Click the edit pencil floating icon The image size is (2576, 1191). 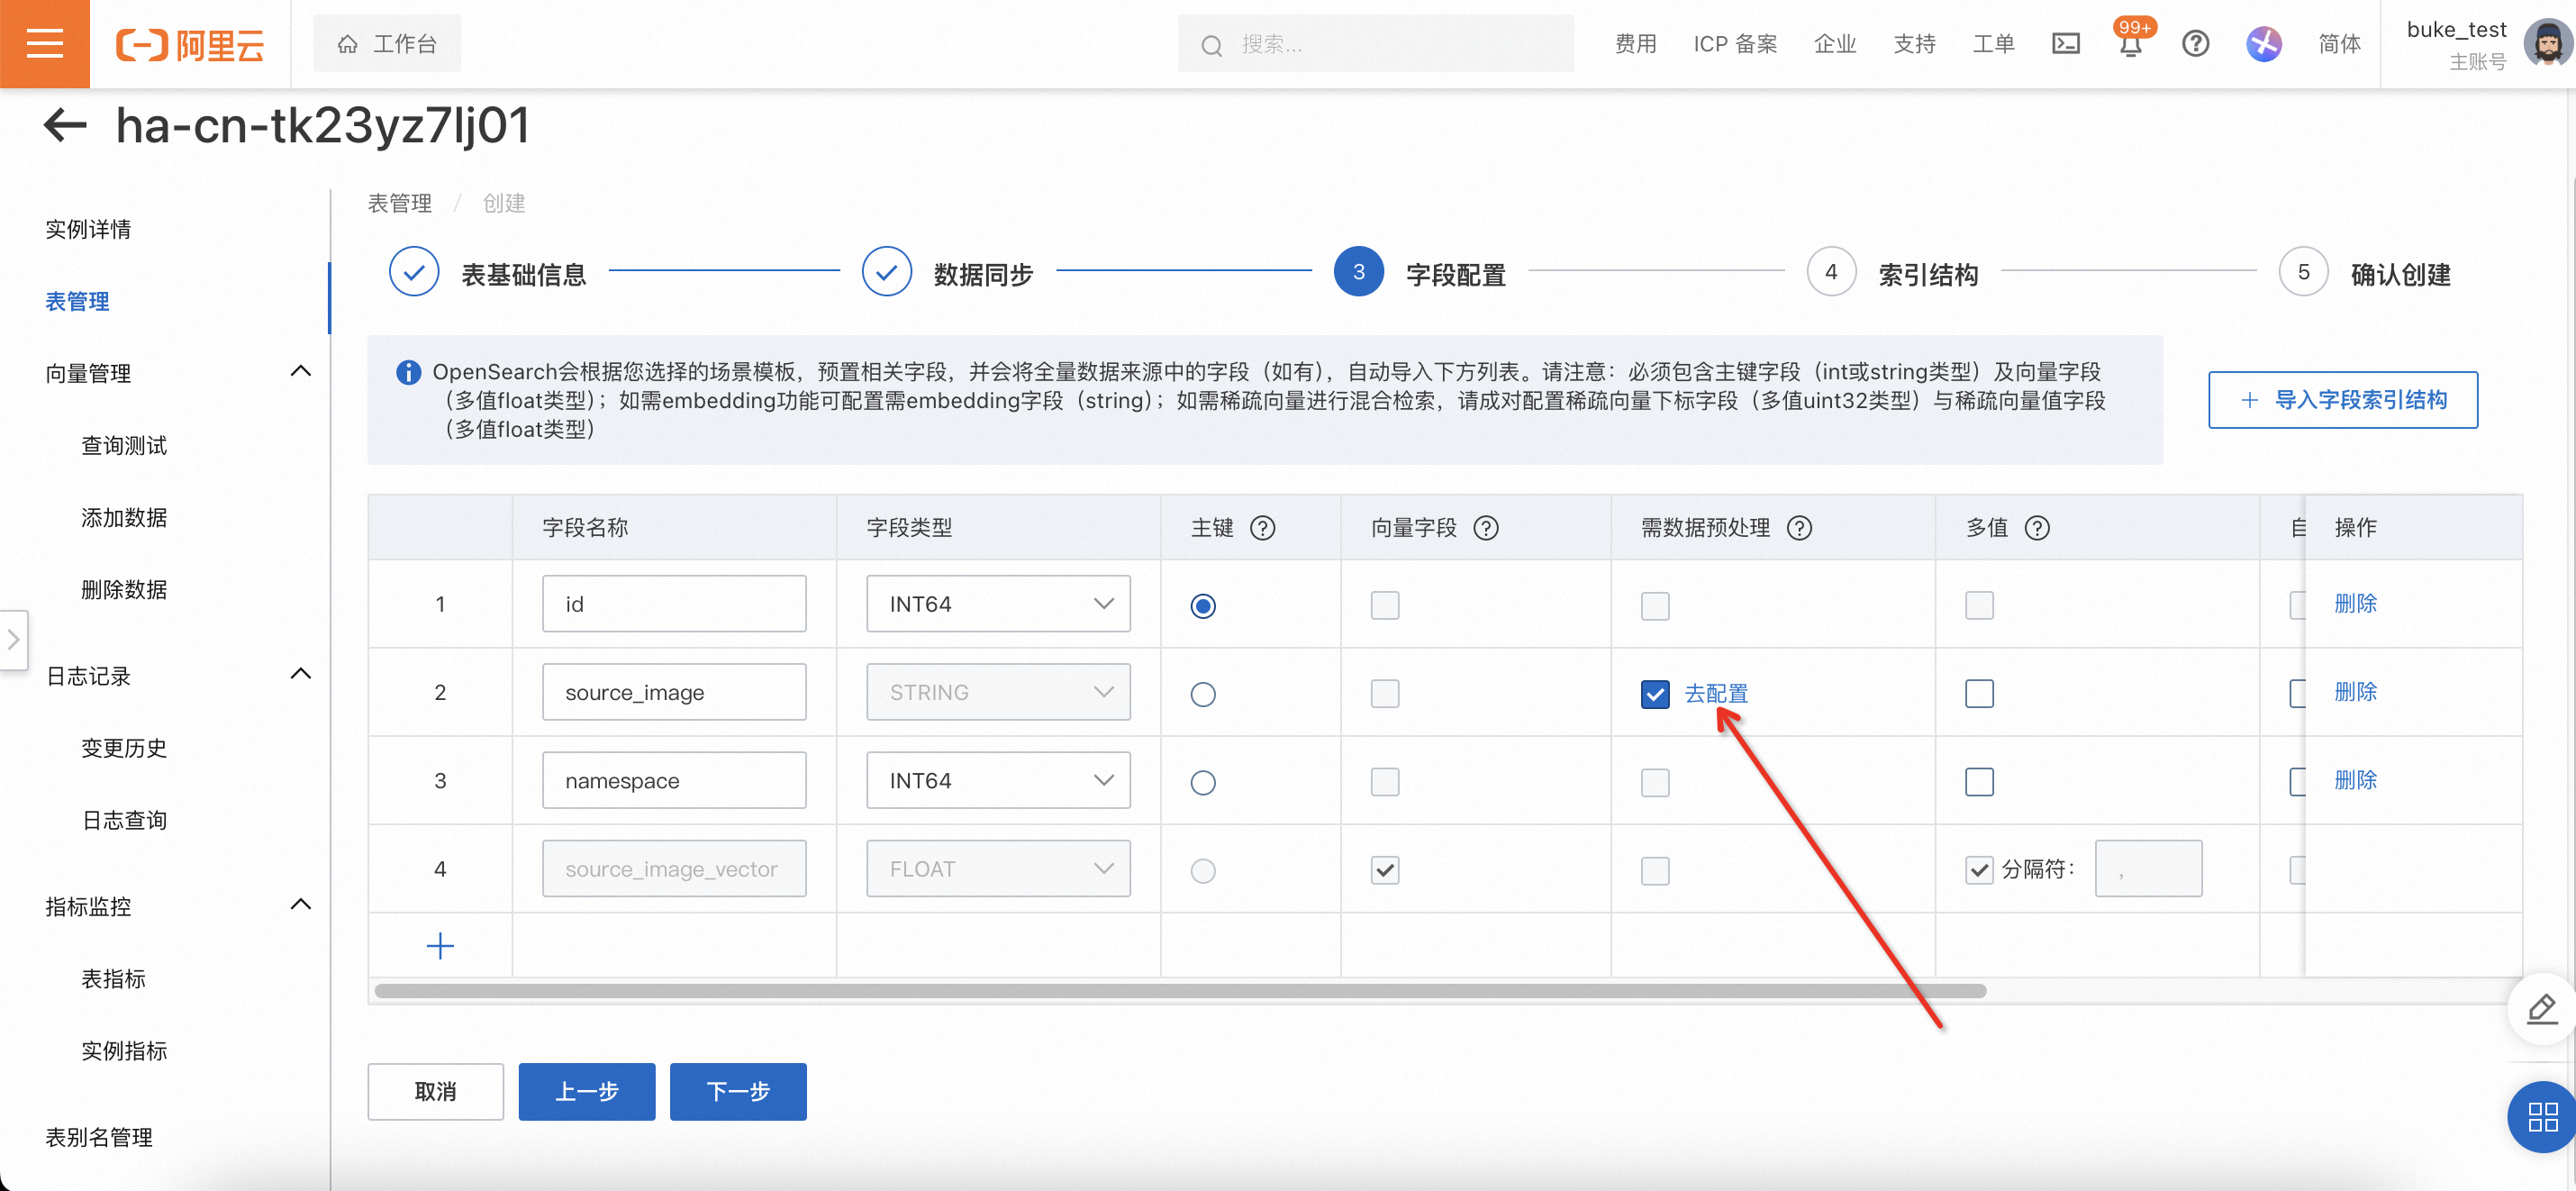pos(2541,1008)
